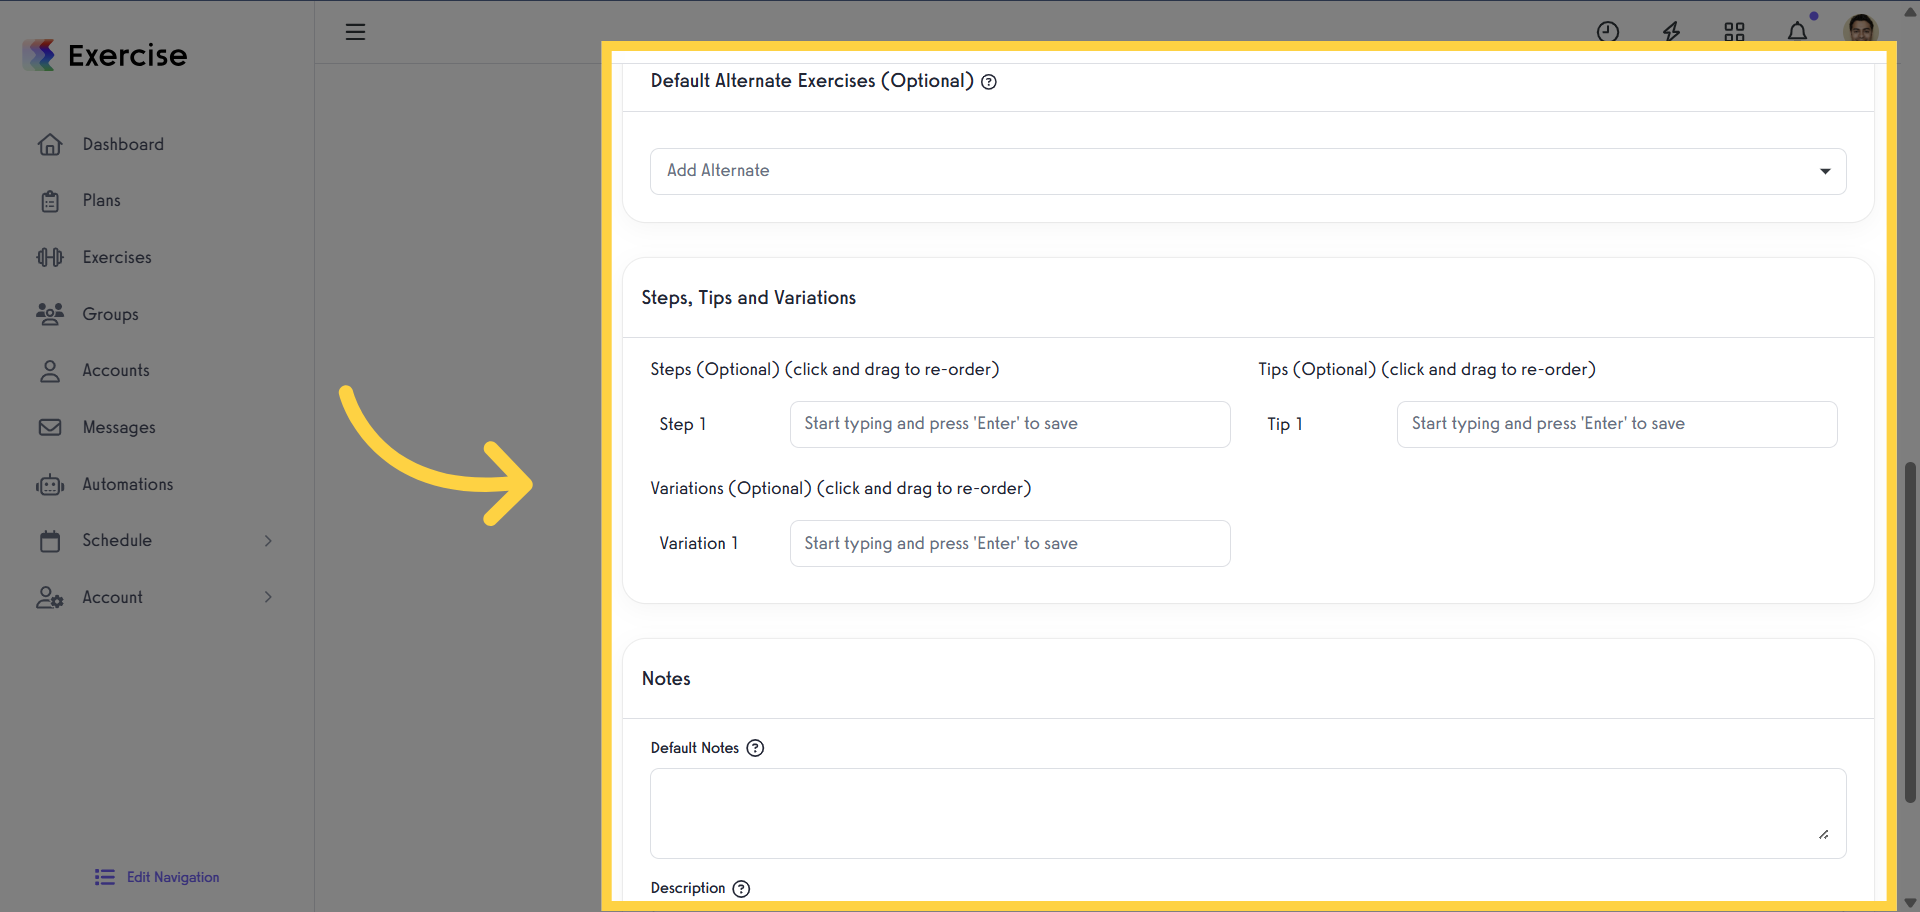Viewport: 1920px width, 912px height.
Task: Click the Default Alternate Exercises help icon
Action: point(989,81)
